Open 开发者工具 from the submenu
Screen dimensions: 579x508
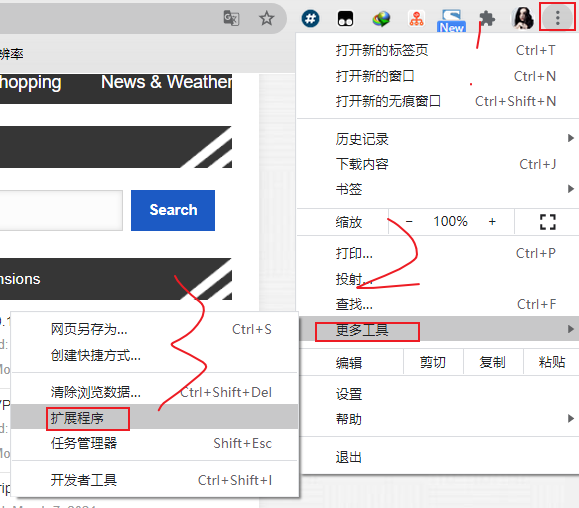[x=155, y=480]
